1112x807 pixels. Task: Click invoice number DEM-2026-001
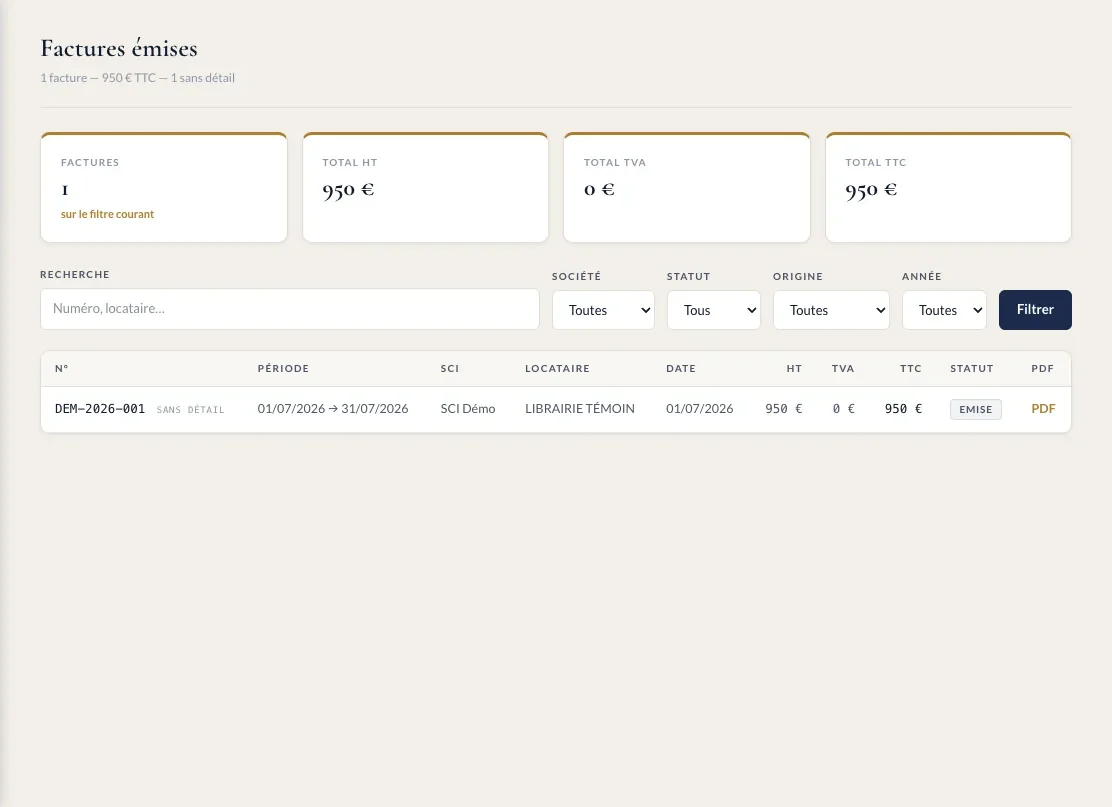(x=100, y=408)
